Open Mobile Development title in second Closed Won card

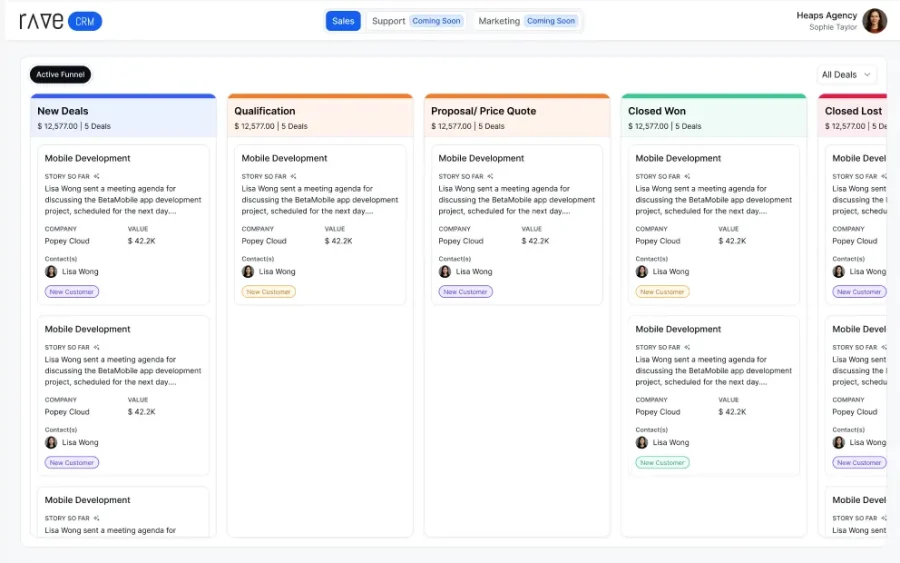tap(678, 329)
